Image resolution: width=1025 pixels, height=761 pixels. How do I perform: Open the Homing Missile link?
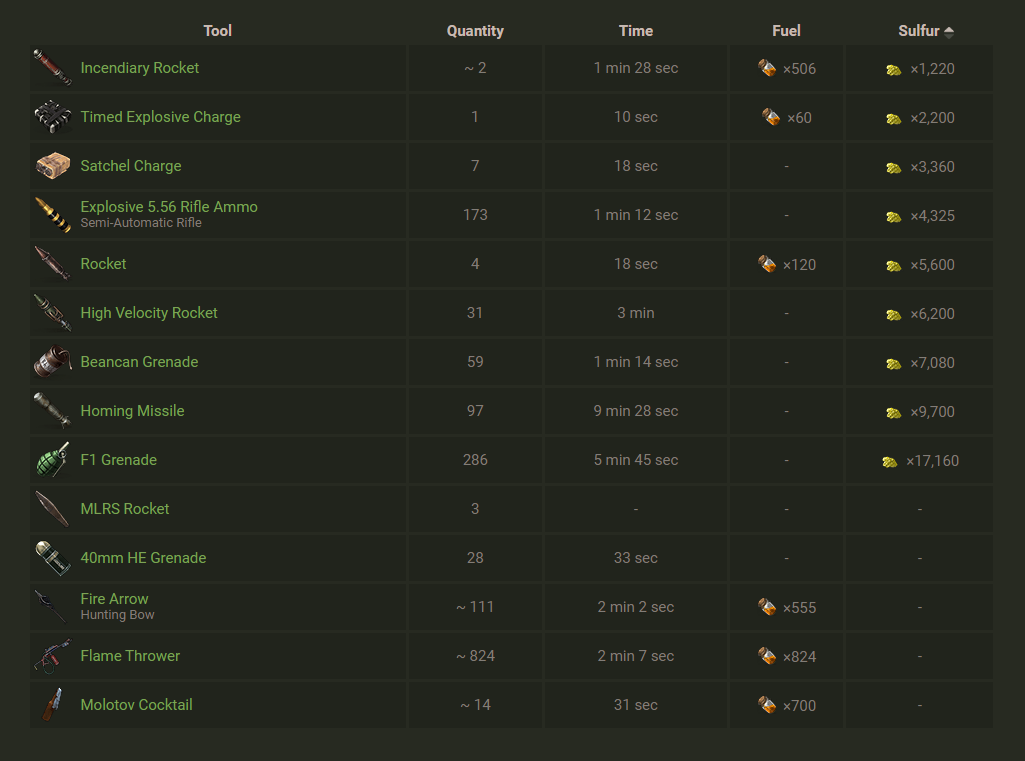(132, 411)
